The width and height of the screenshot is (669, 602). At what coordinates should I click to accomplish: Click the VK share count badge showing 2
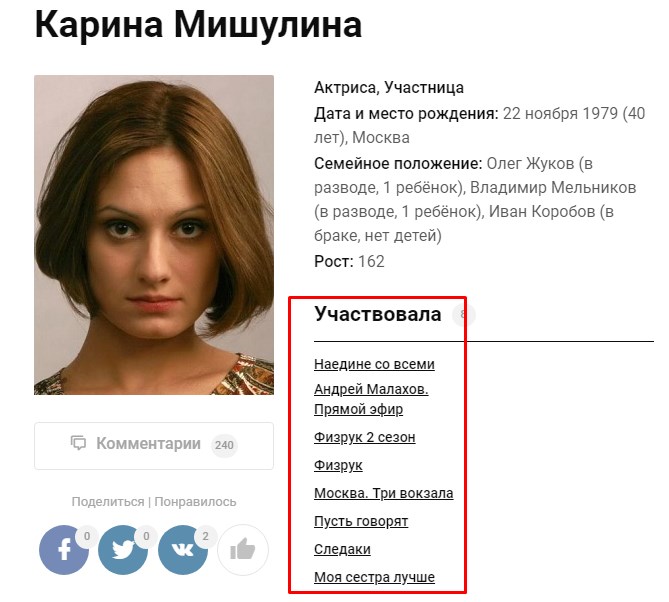(206, 536)
